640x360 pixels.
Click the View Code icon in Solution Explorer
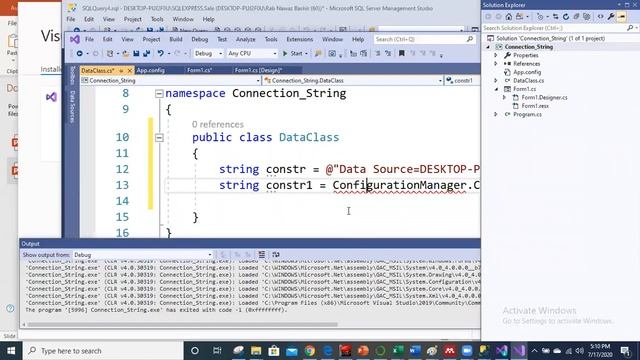point(600,17)
